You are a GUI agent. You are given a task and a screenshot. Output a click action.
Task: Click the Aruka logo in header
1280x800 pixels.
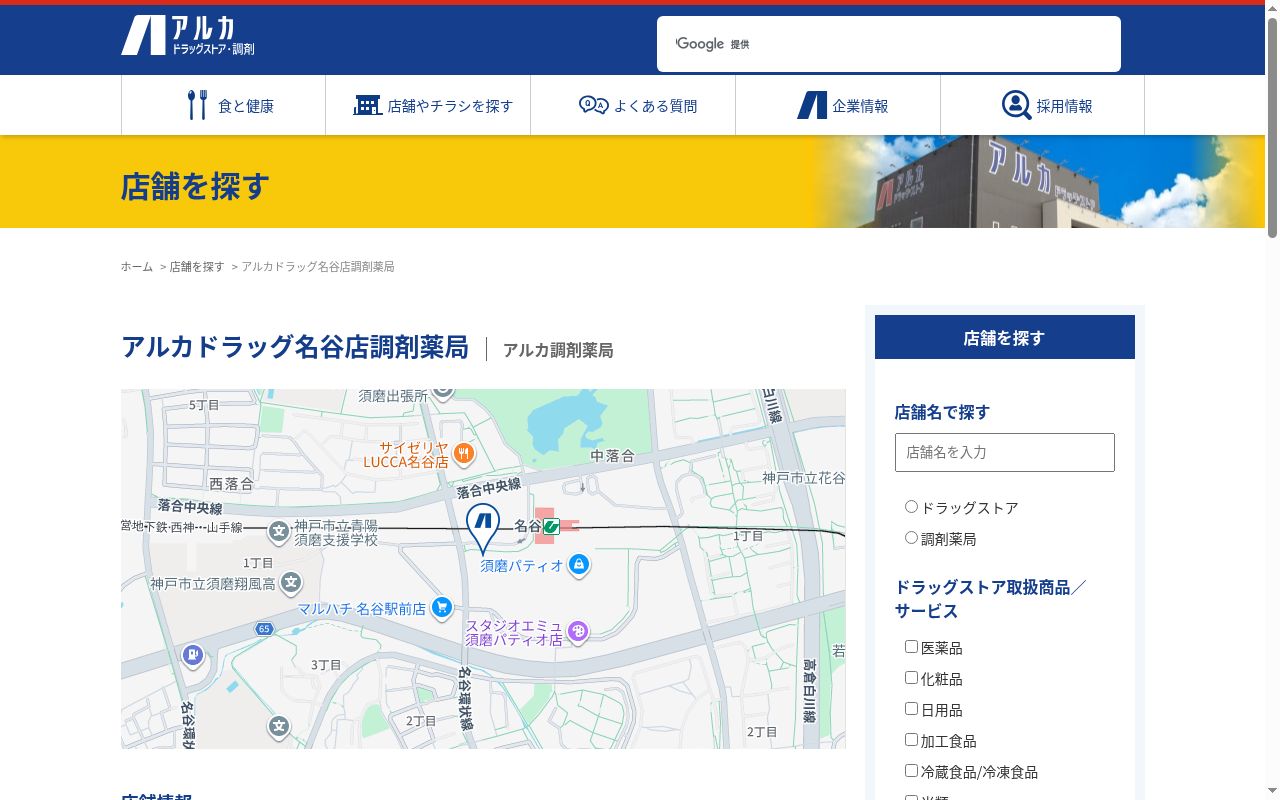click(x=188, y=36)
